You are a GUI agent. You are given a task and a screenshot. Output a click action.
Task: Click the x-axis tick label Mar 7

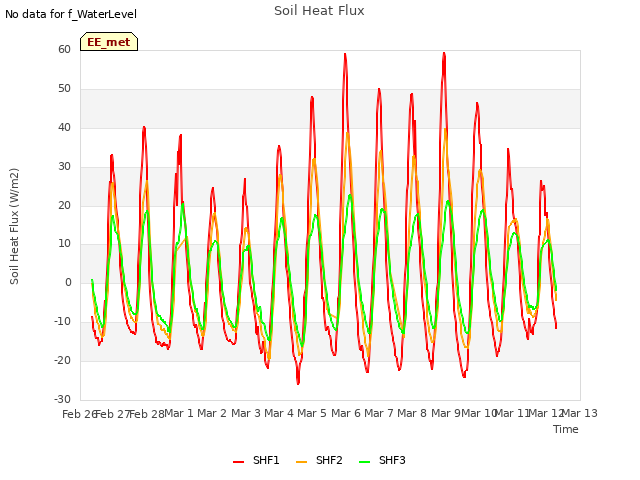[379, 413]
